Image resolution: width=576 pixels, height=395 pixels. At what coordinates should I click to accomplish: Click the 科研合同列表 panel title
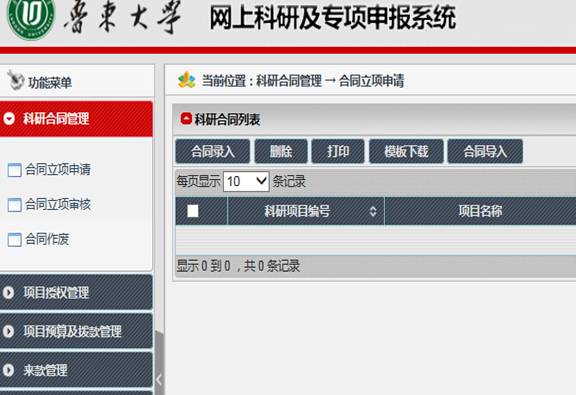[x=227, y=119]
